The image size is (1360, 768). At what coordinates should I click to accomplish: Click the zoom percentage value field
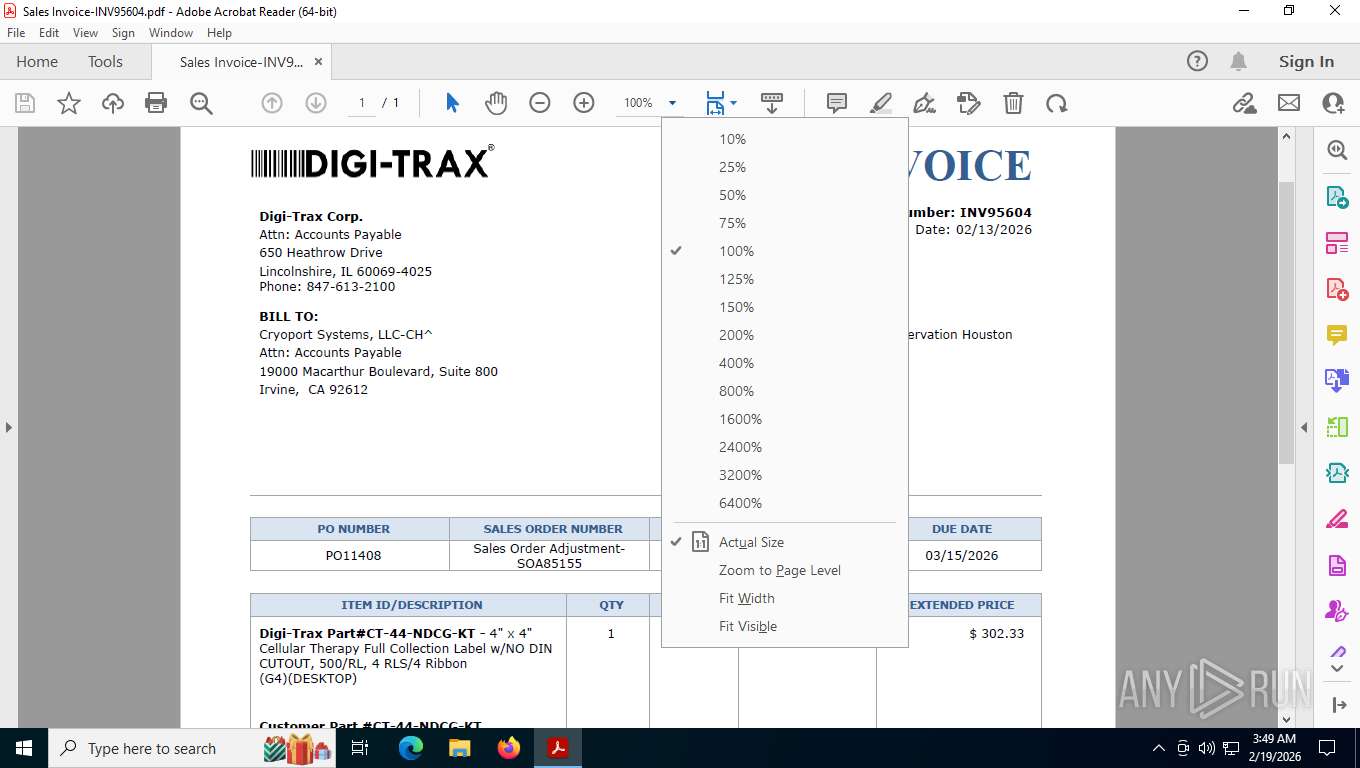(x=638, y=103)
